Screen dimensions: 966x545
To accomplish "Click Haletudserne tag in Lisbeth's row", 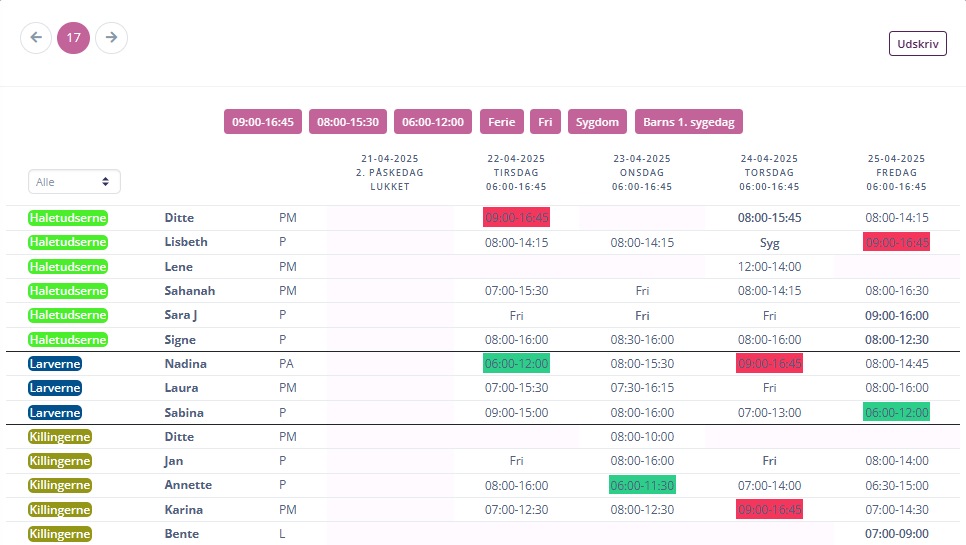I will tap(68, 242).
